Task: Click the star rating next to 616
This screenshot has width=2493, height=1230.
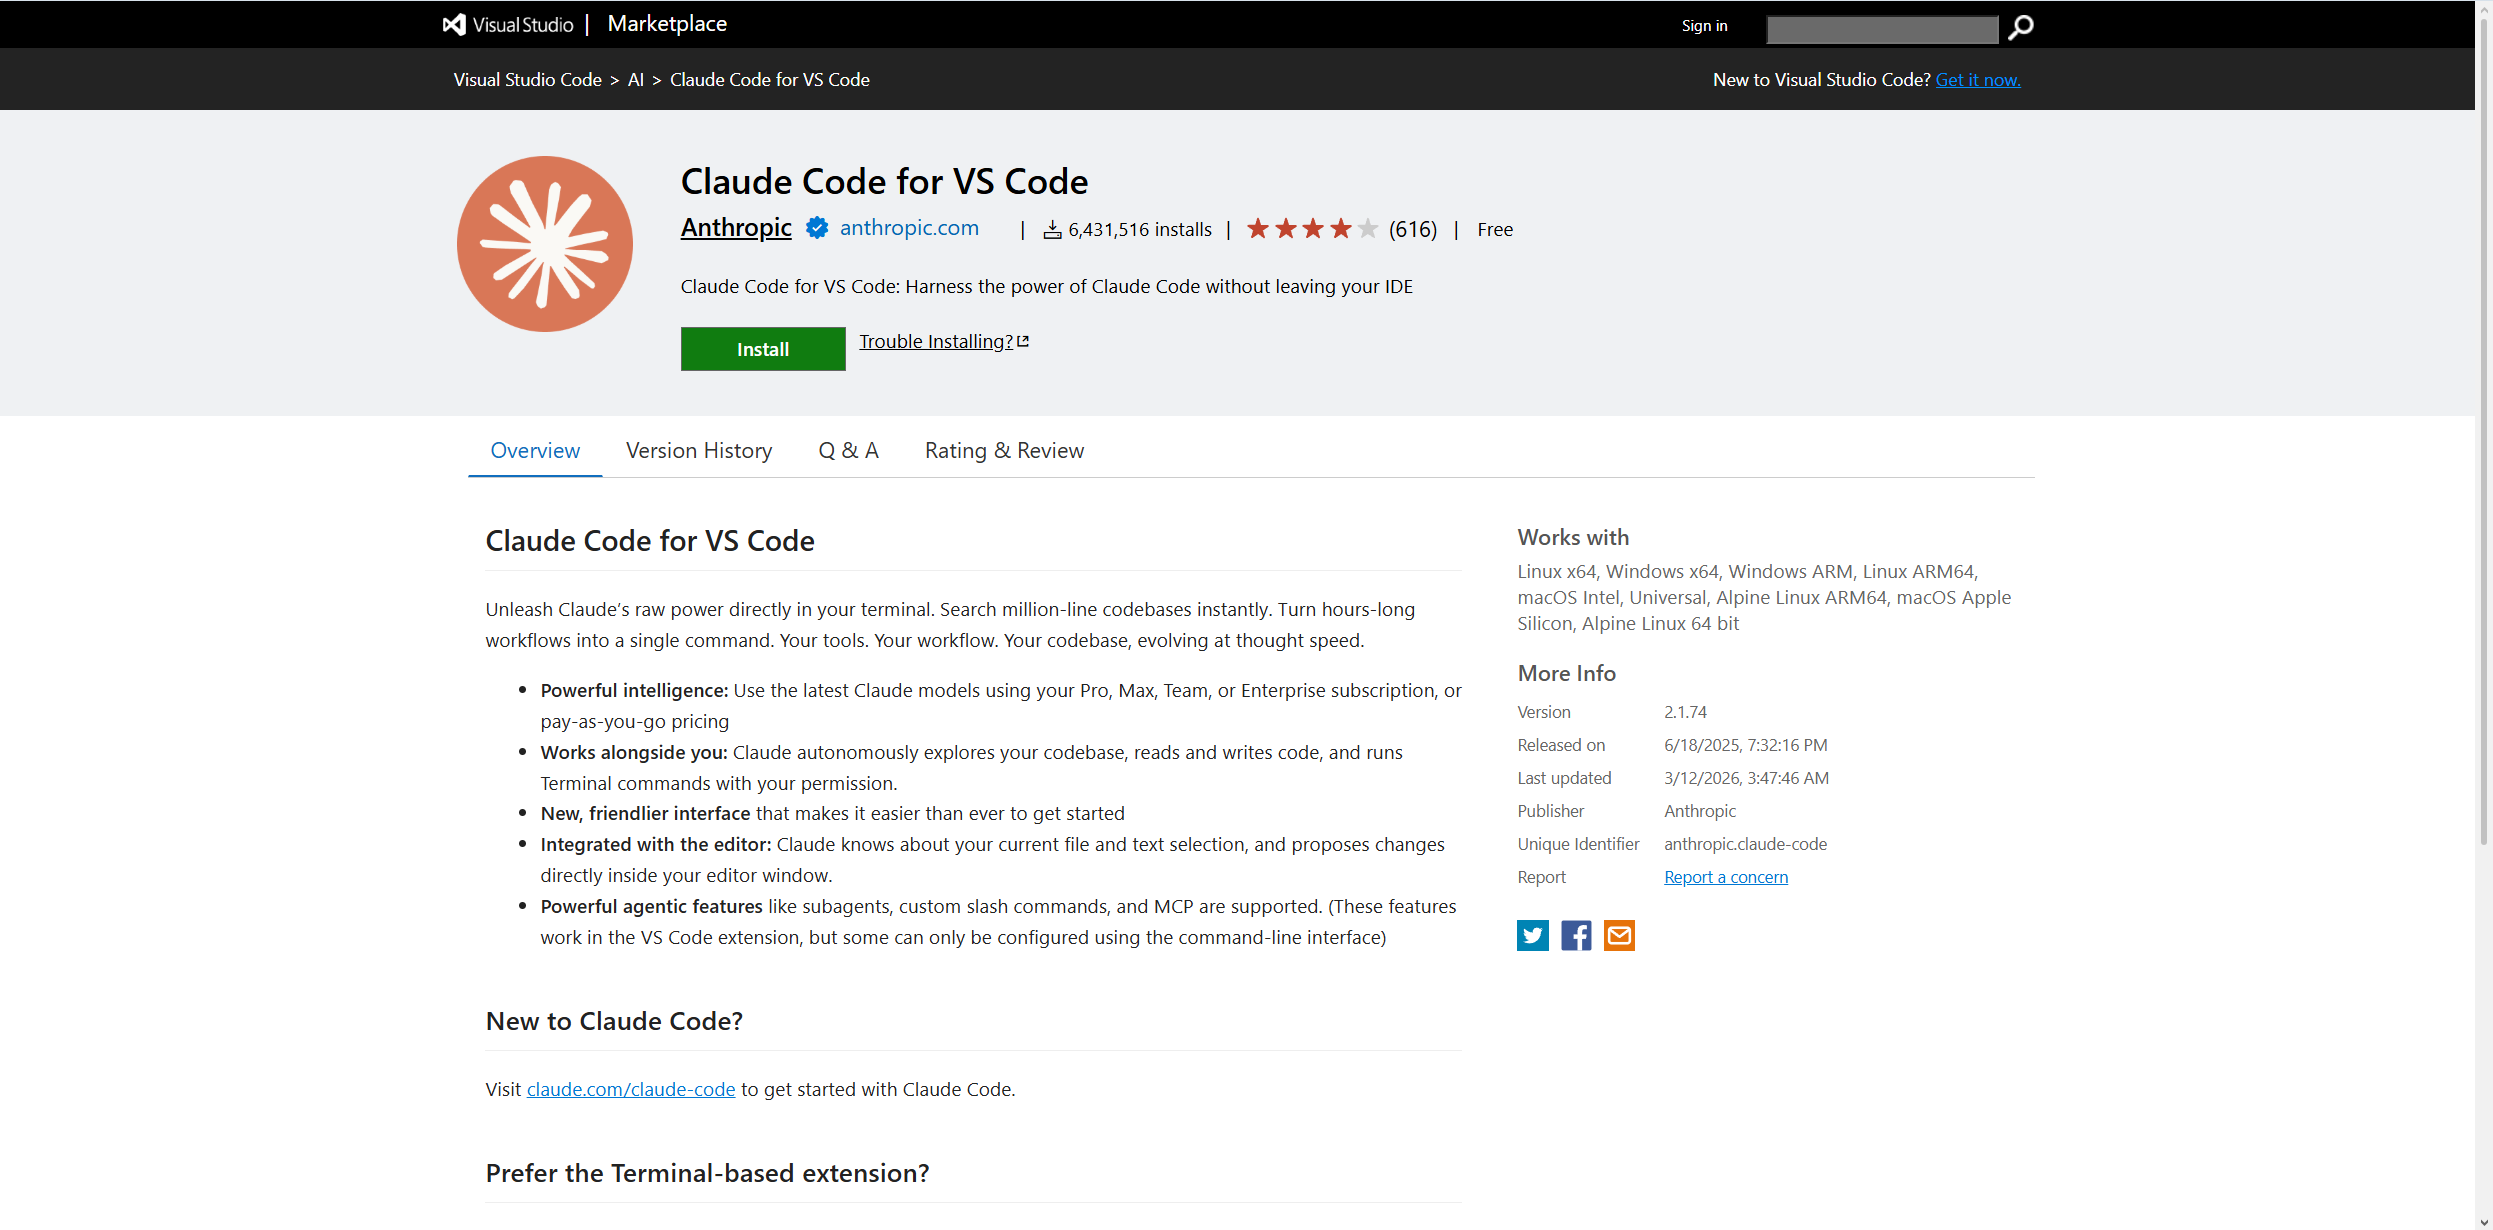Action: (1311, 228)
